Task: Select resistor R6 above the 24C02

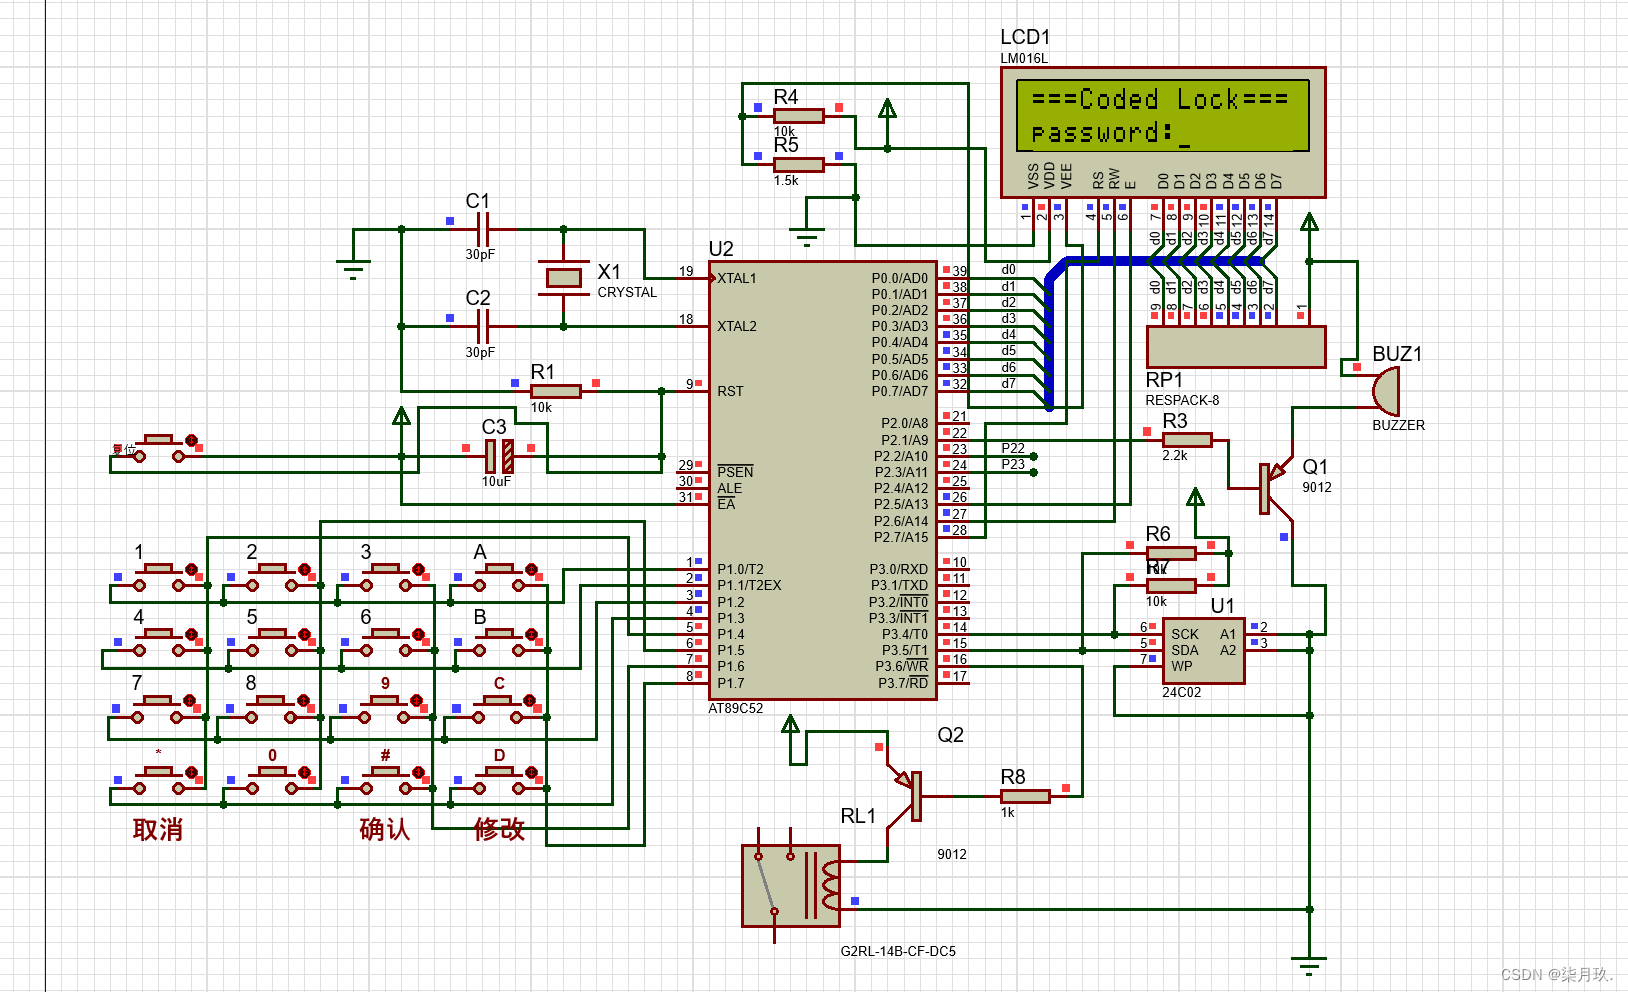Action: point(1171,553)
